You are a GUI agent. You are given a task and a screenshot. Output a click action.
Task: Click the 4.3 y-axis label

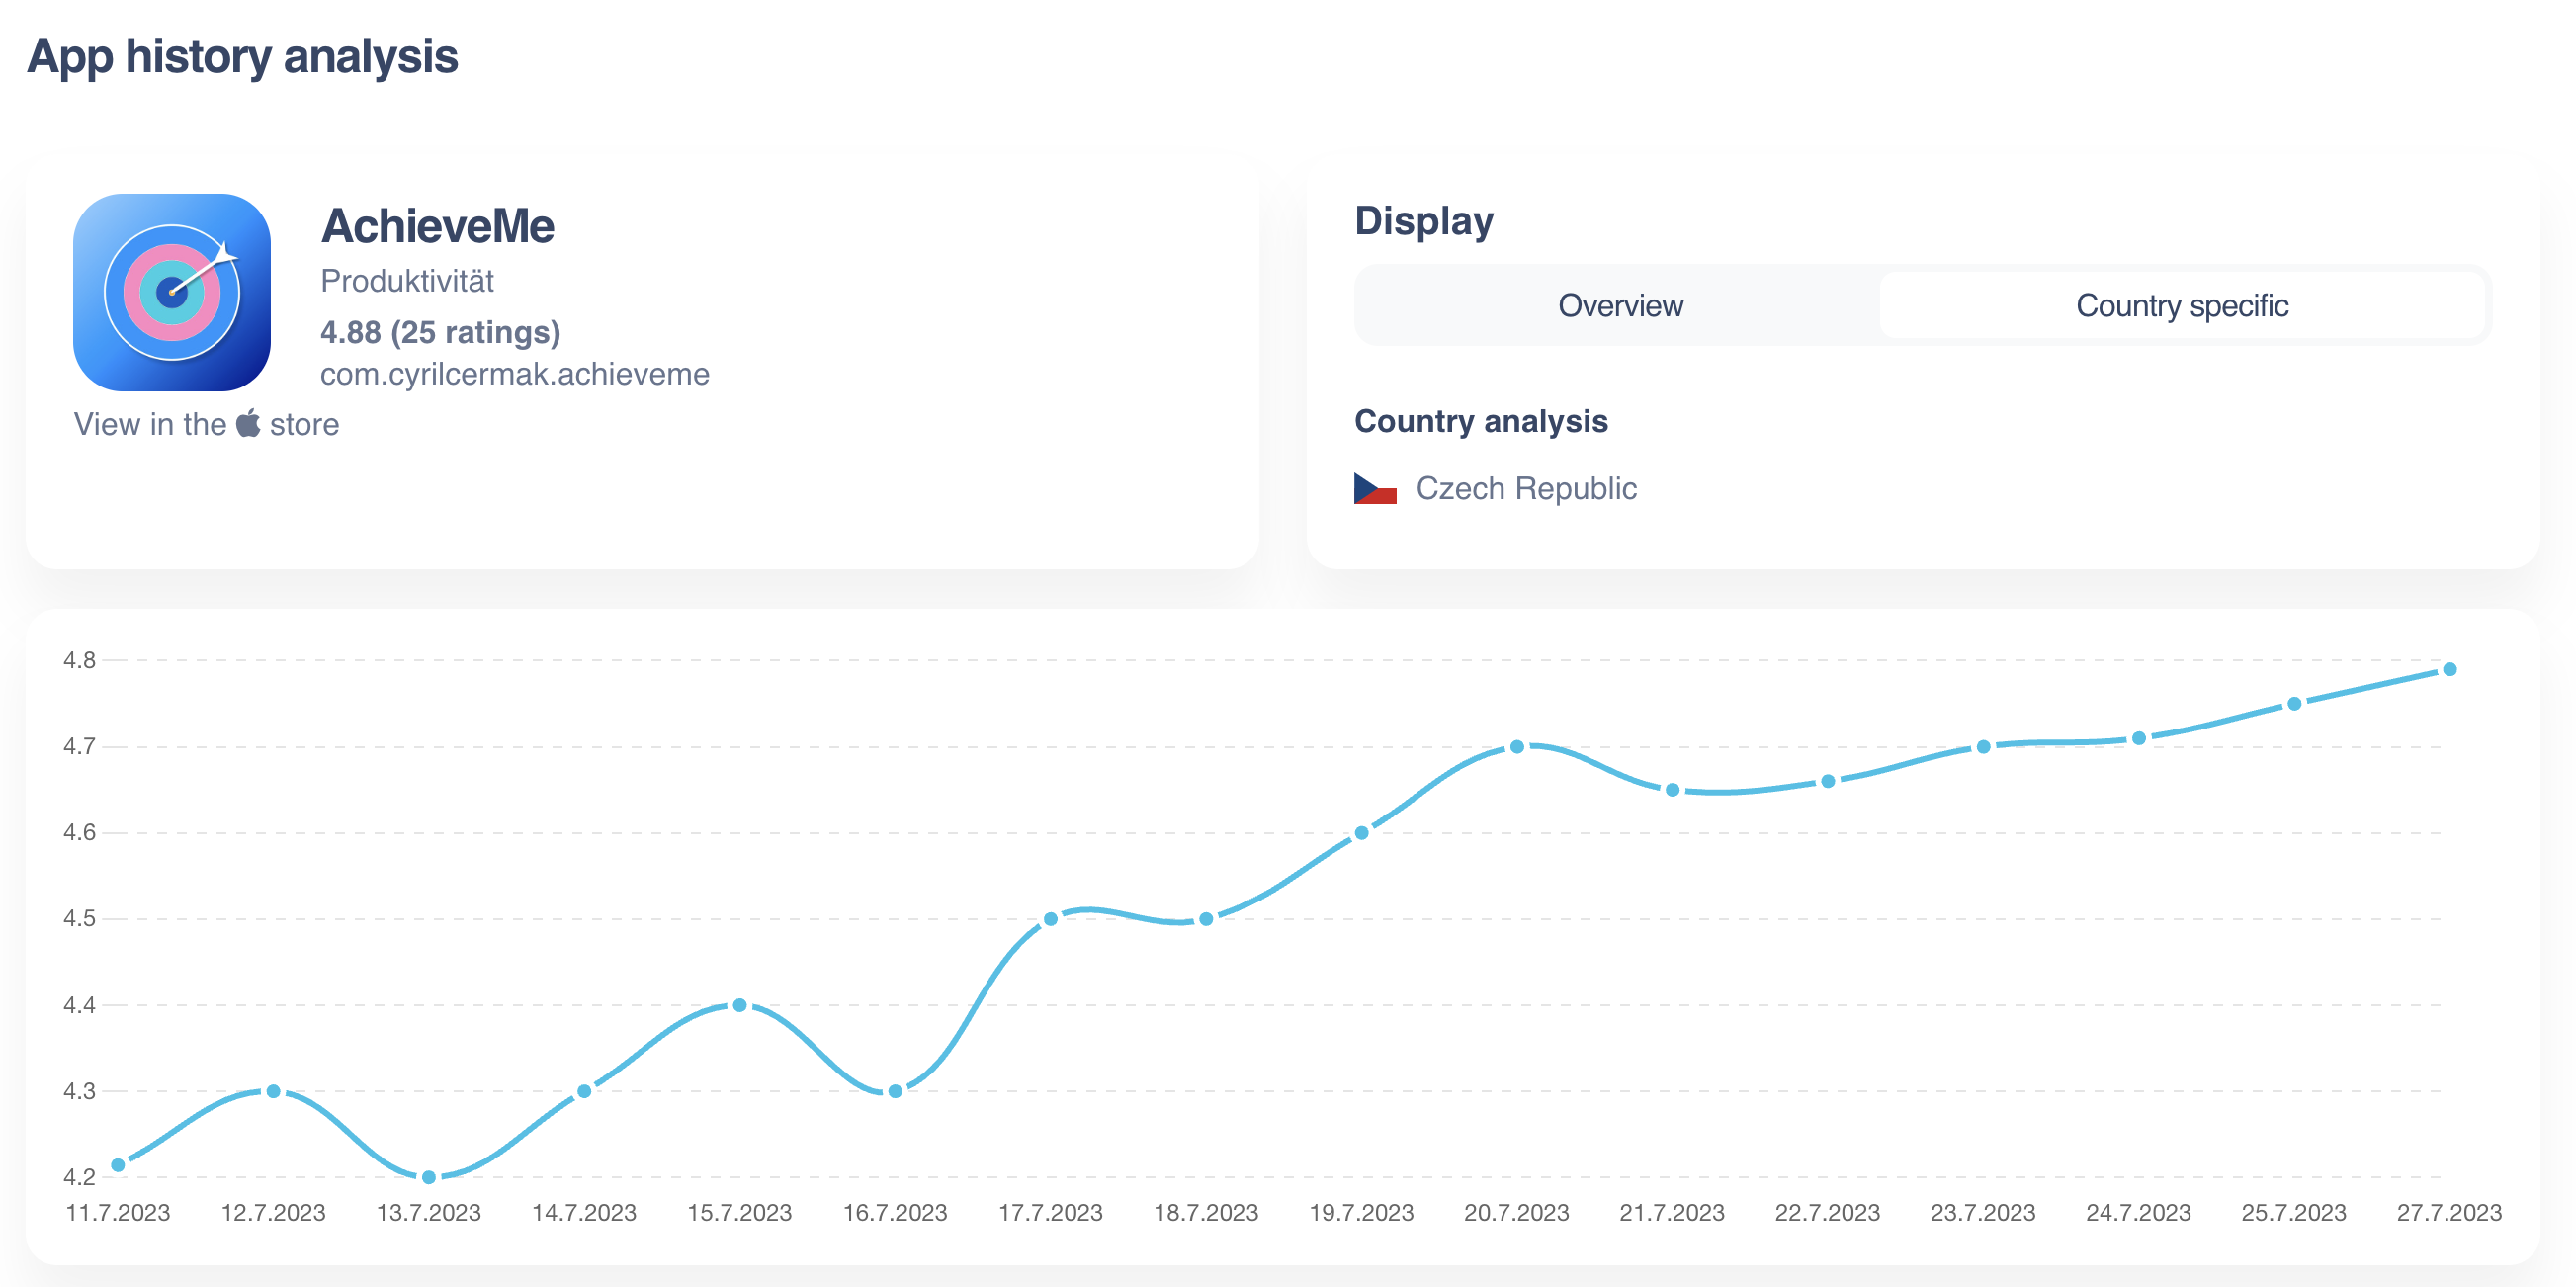coord(79,1091)
